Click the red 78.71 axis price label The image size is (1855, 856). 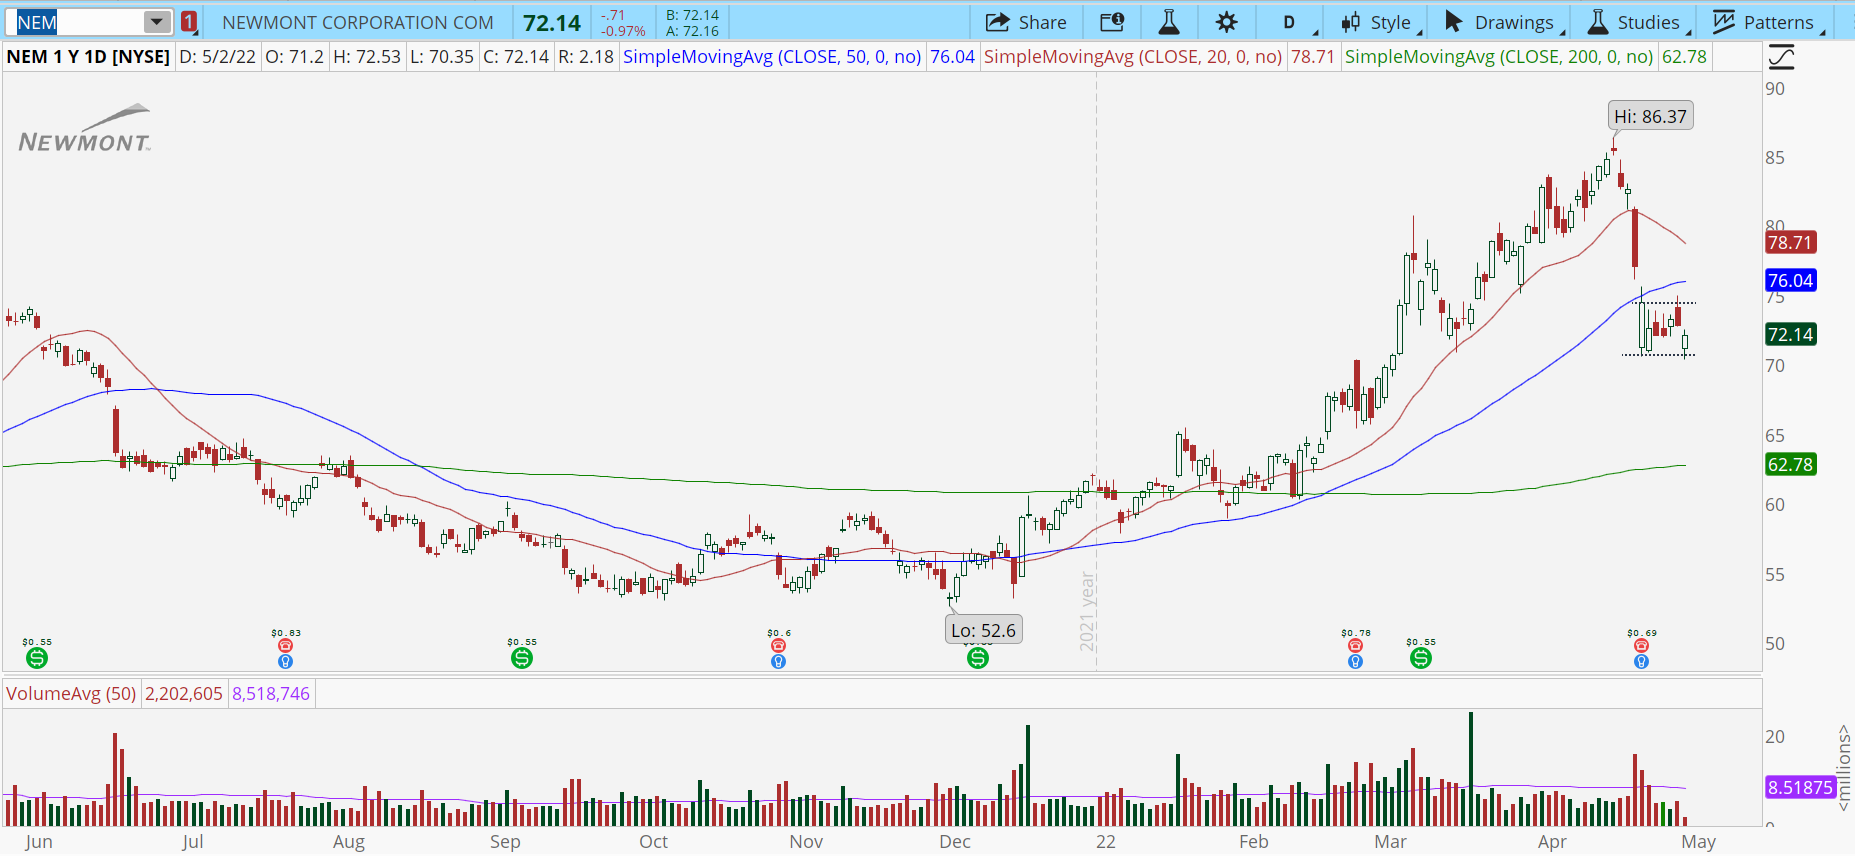point(1790,242)
